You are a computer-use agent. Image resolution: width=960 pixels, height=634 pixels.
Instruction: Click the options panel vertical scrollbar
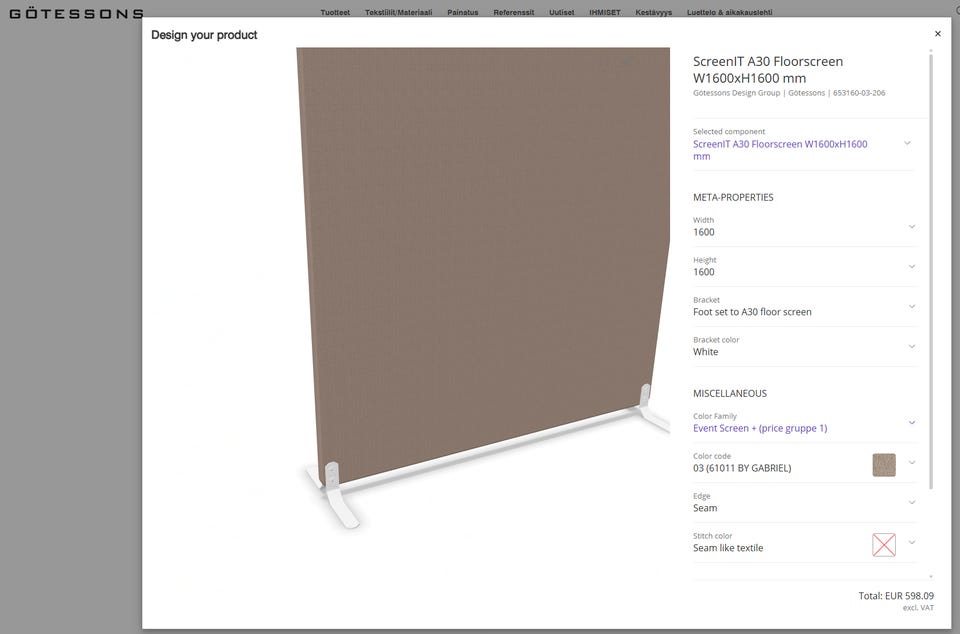click(x=931, y=272)
